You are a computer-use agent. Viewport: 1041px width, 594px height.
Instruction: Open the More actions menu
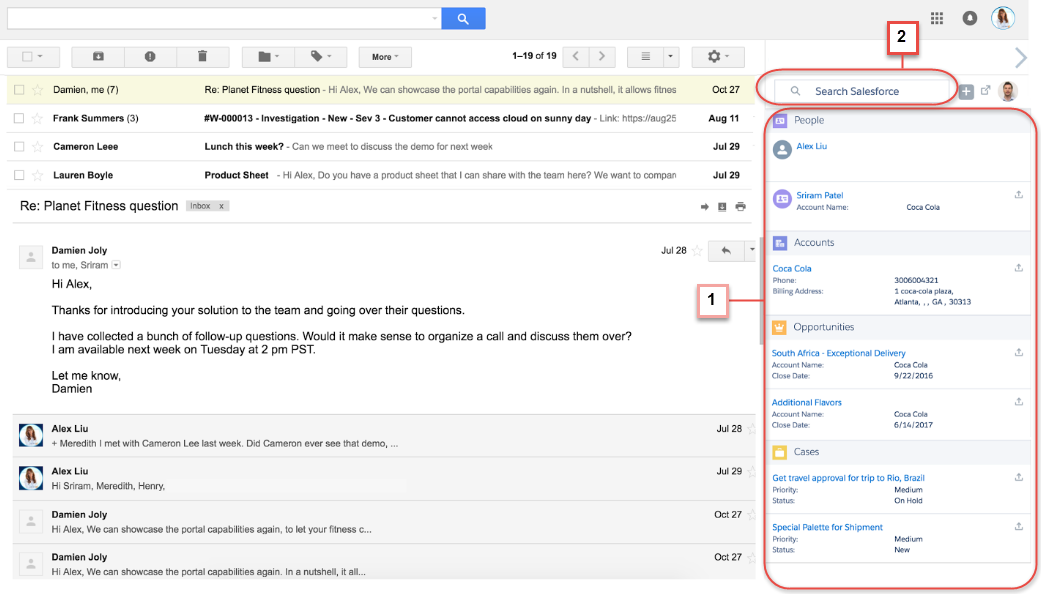point(385,57)
